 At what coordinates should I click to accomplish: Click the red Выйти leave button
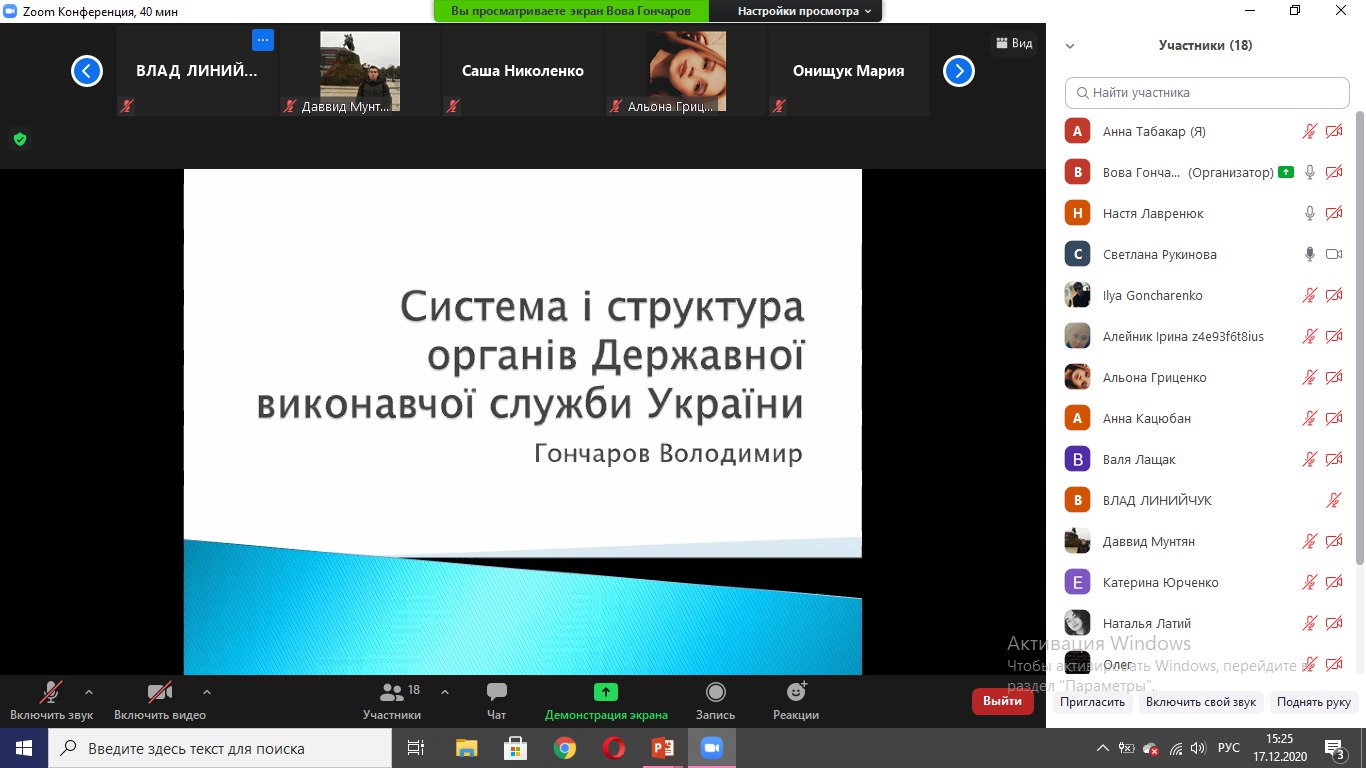[1002, 701]
